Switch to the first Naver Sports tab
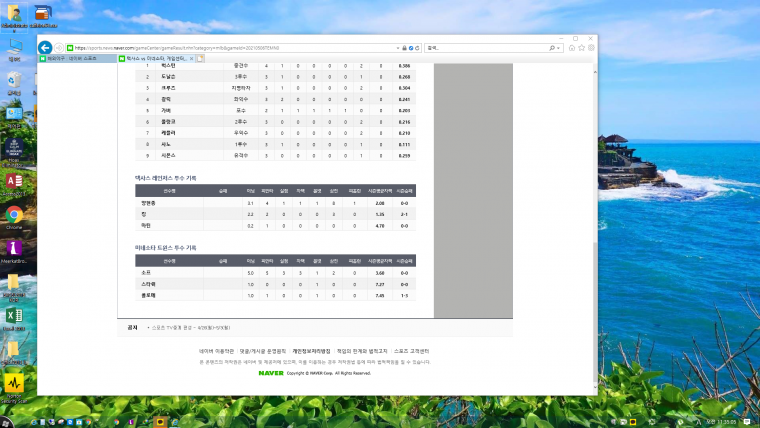Image resolution: width=760 pixels, height=428 pixels. tap(77, 58)
